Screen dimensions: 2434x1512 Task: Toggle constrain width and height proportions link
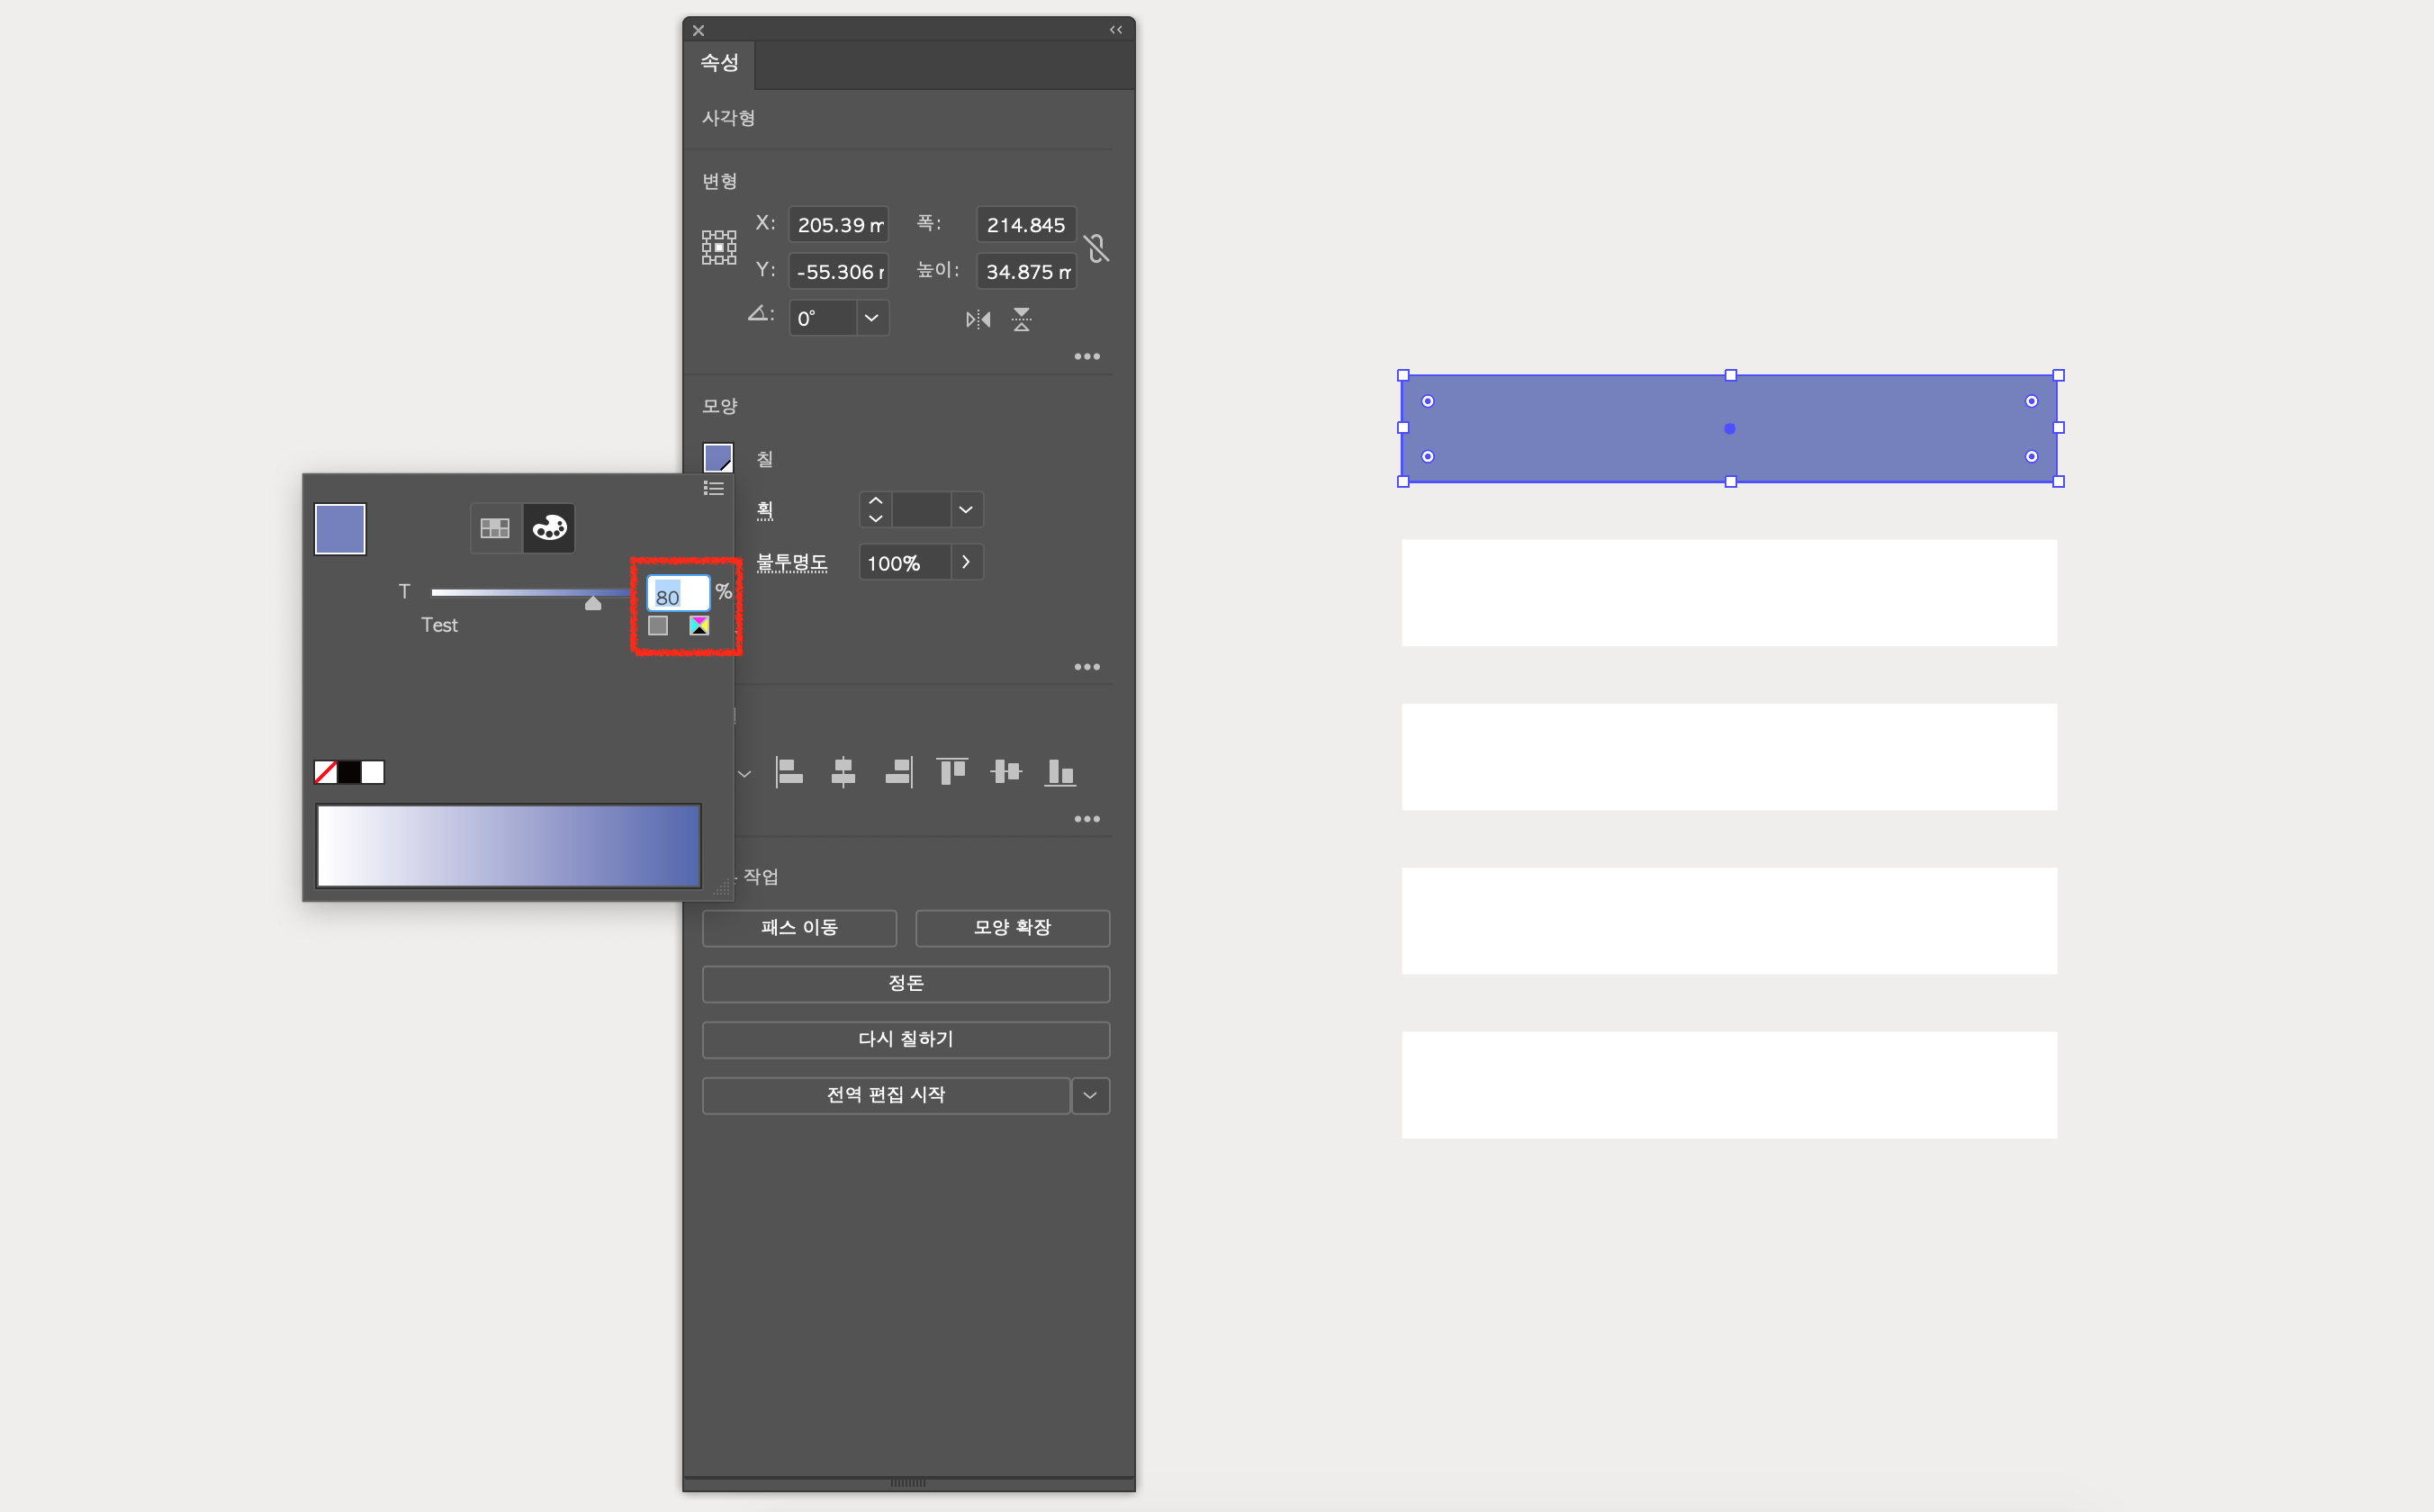pos(1097,248)
